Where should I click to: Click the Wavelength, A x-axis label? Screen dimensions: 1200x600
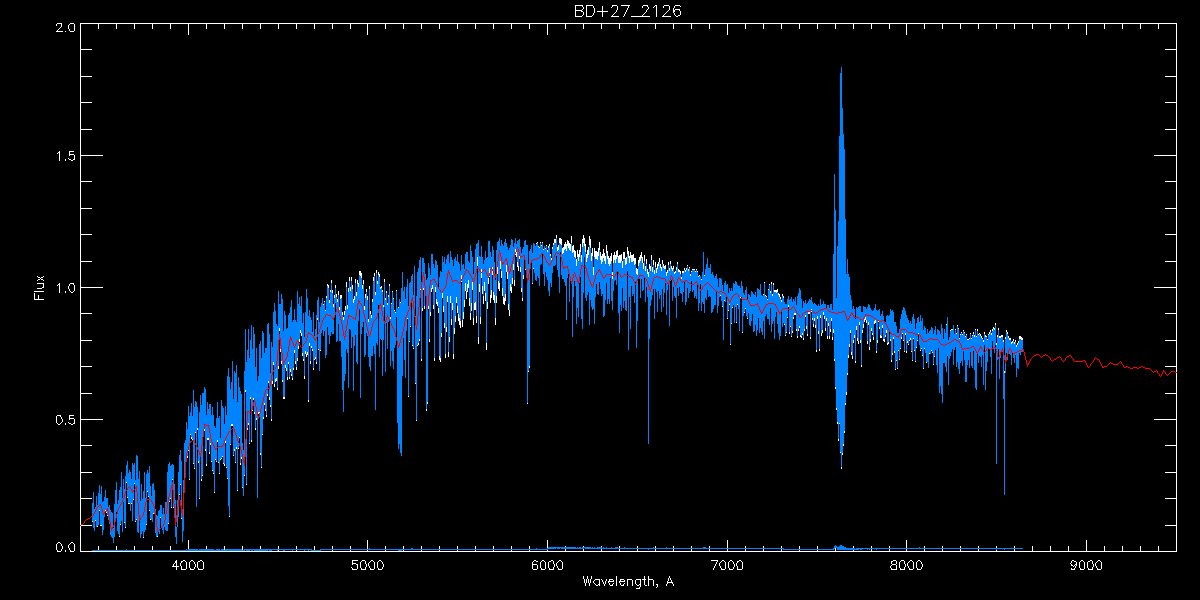pos(628,581)
